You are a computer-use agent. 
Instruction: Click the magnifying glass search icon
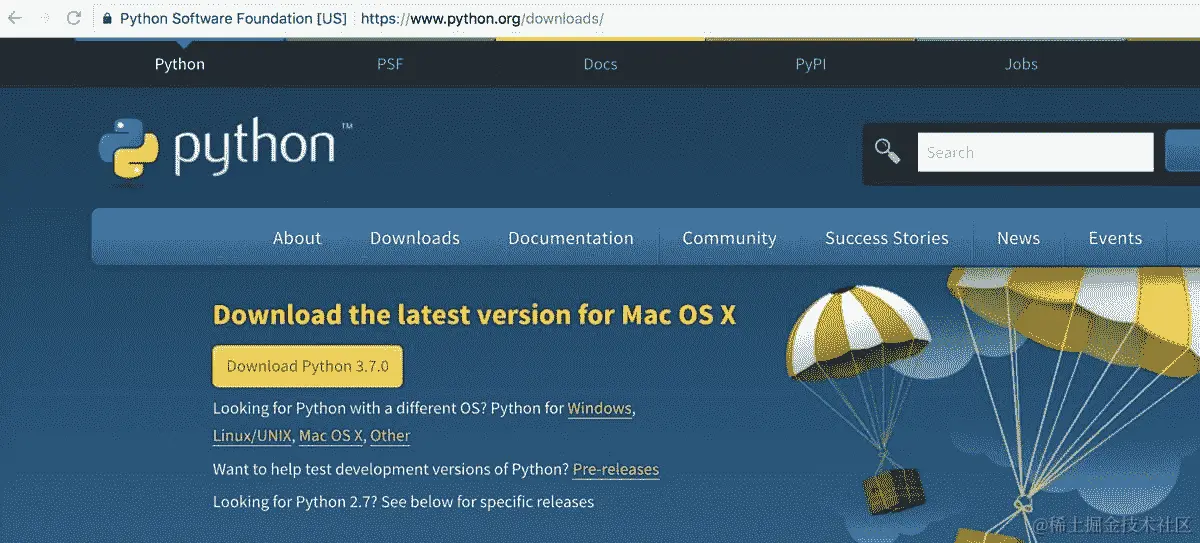coord(887,151)
